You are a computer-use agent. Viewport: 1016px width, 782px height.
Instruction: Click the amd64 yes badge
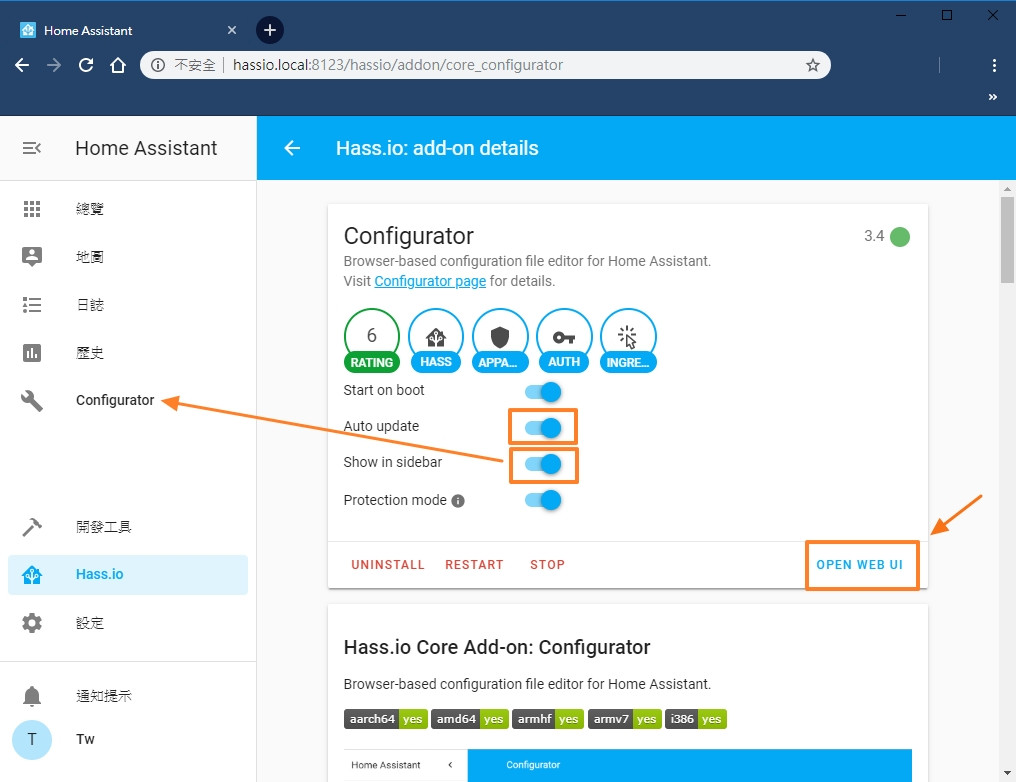click(469, 719)
